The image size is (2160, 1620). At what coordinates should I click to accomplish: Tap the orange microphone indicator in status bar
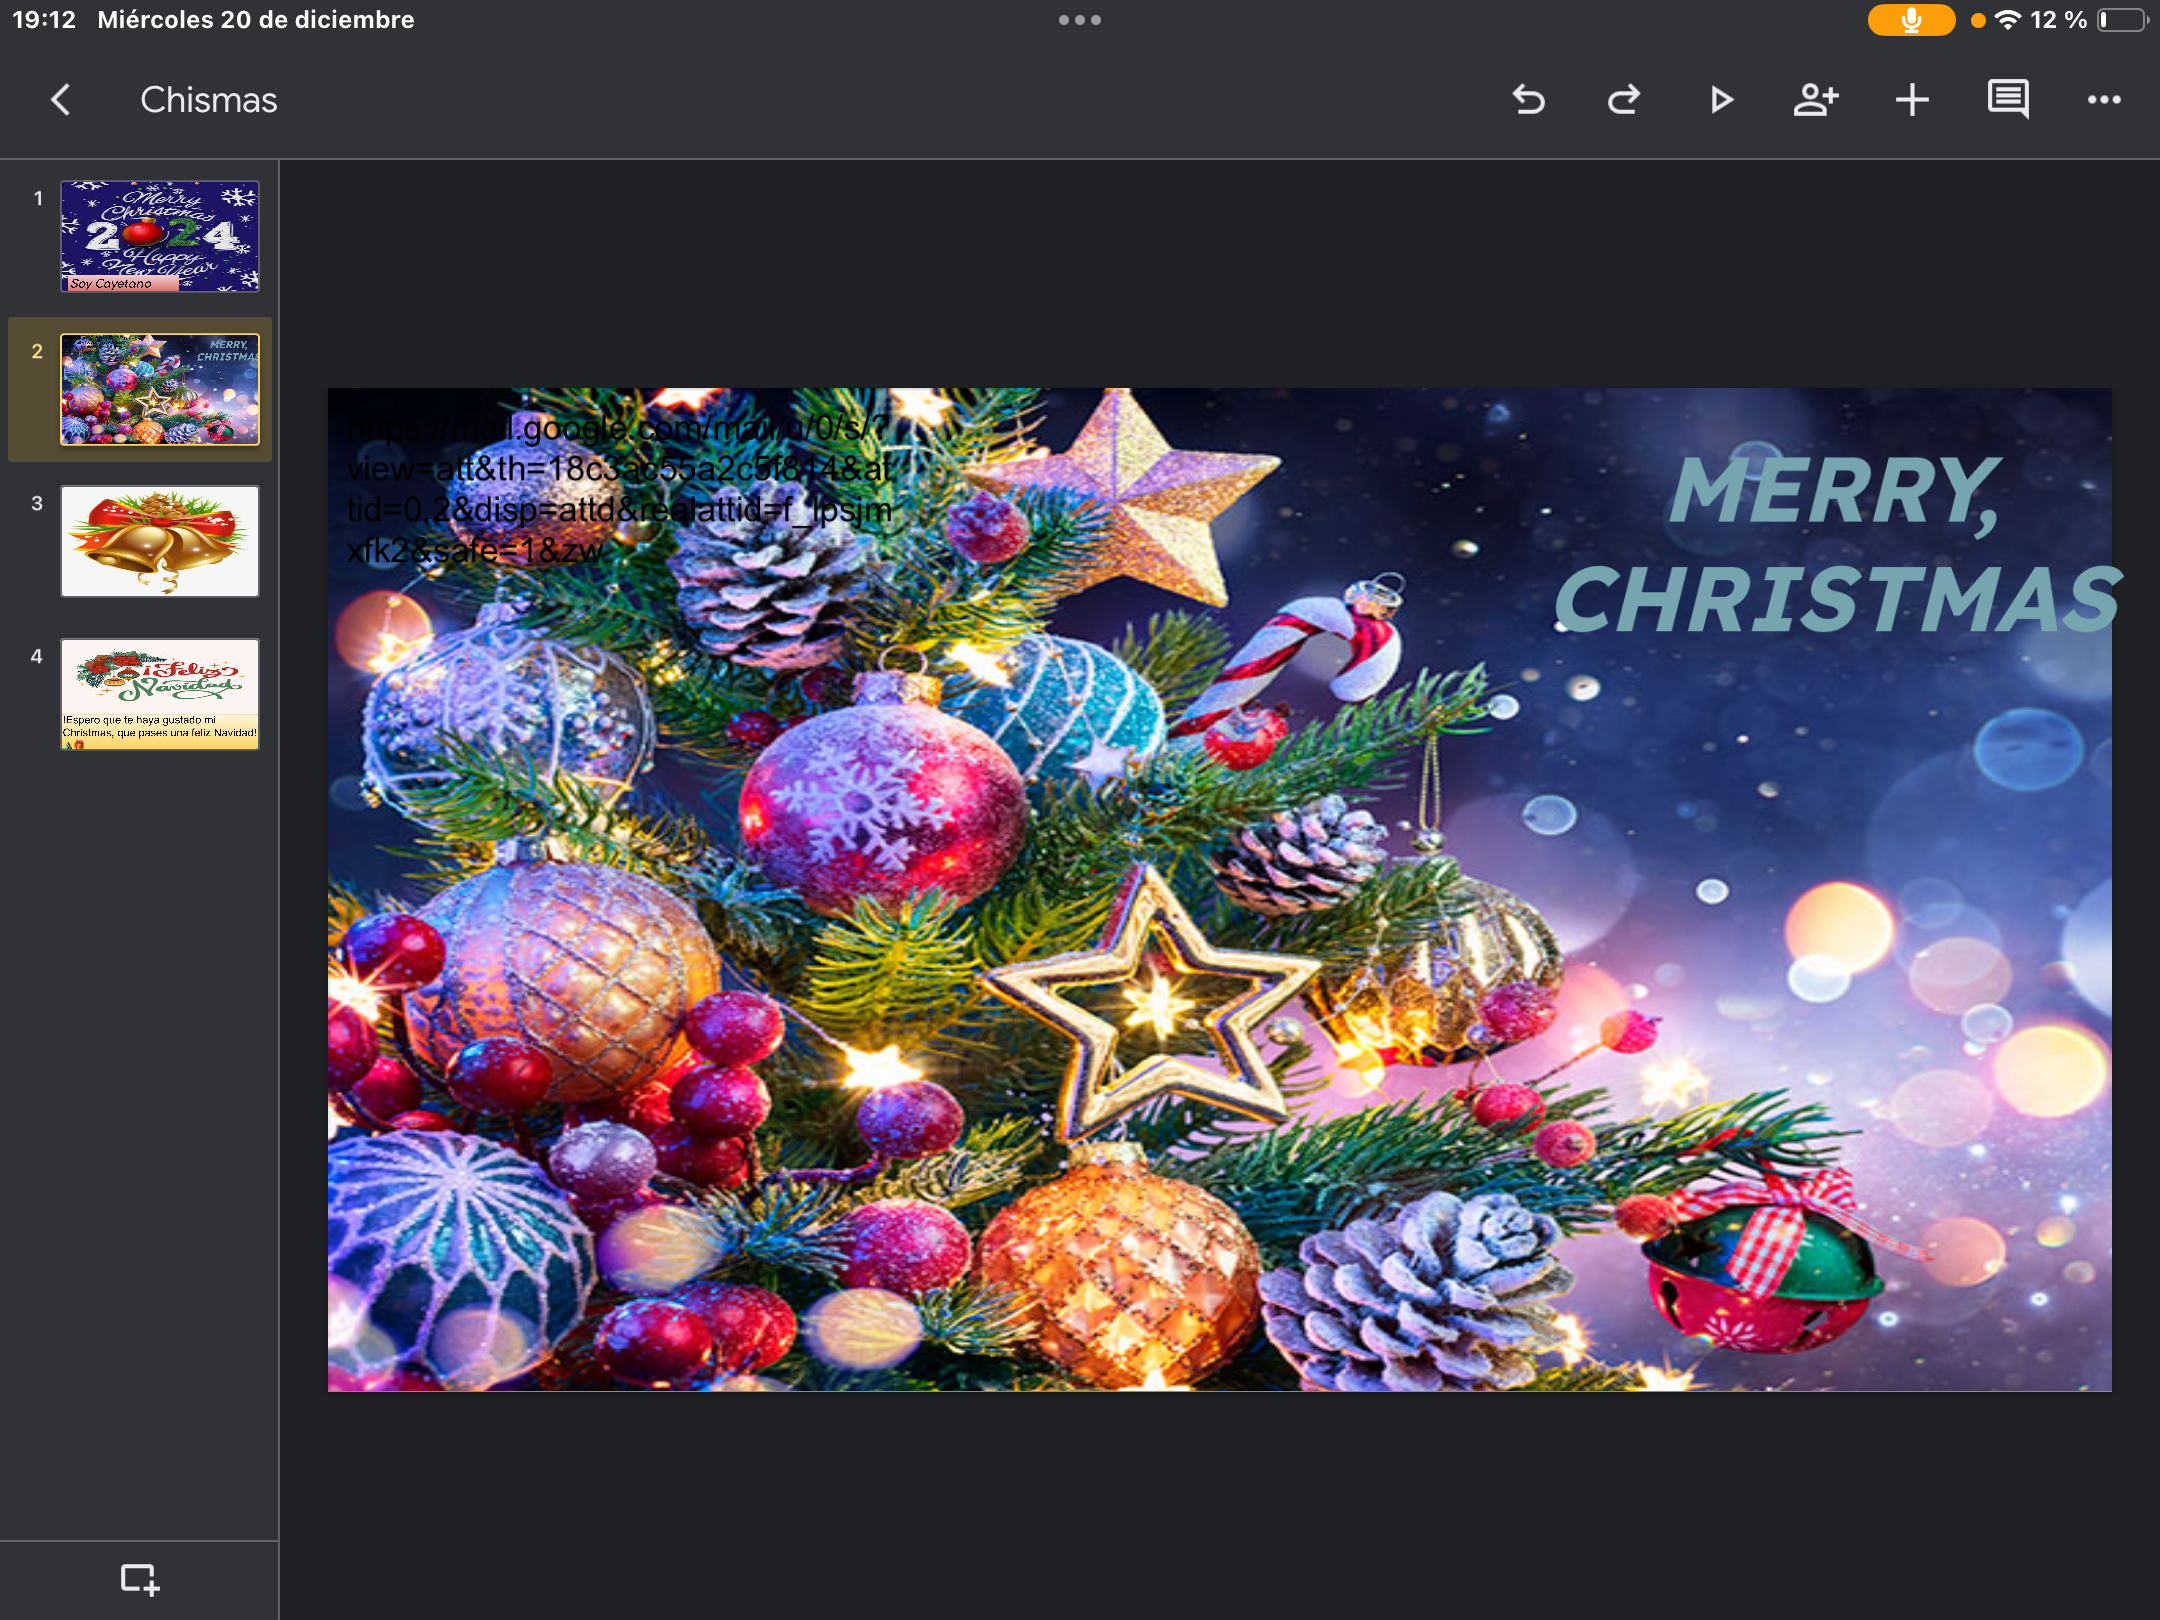[x=1910, y=20]
